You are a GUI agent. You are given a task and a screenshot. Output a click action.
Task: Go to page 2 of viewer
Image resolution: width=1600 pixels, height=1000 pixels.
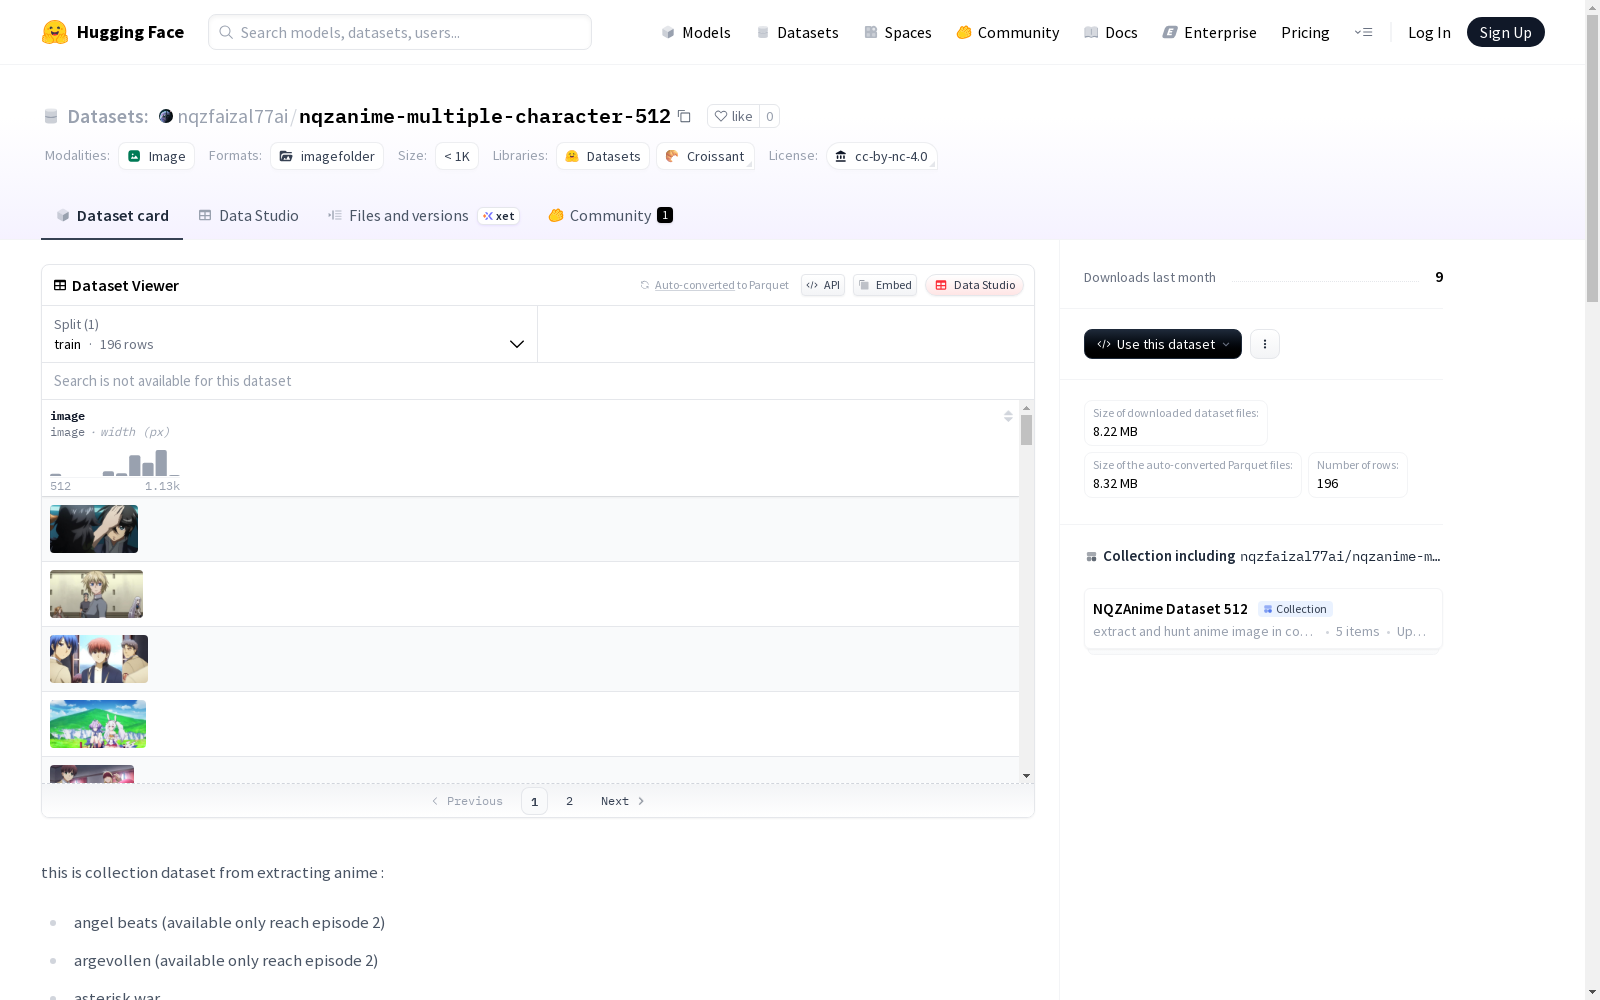569,801
